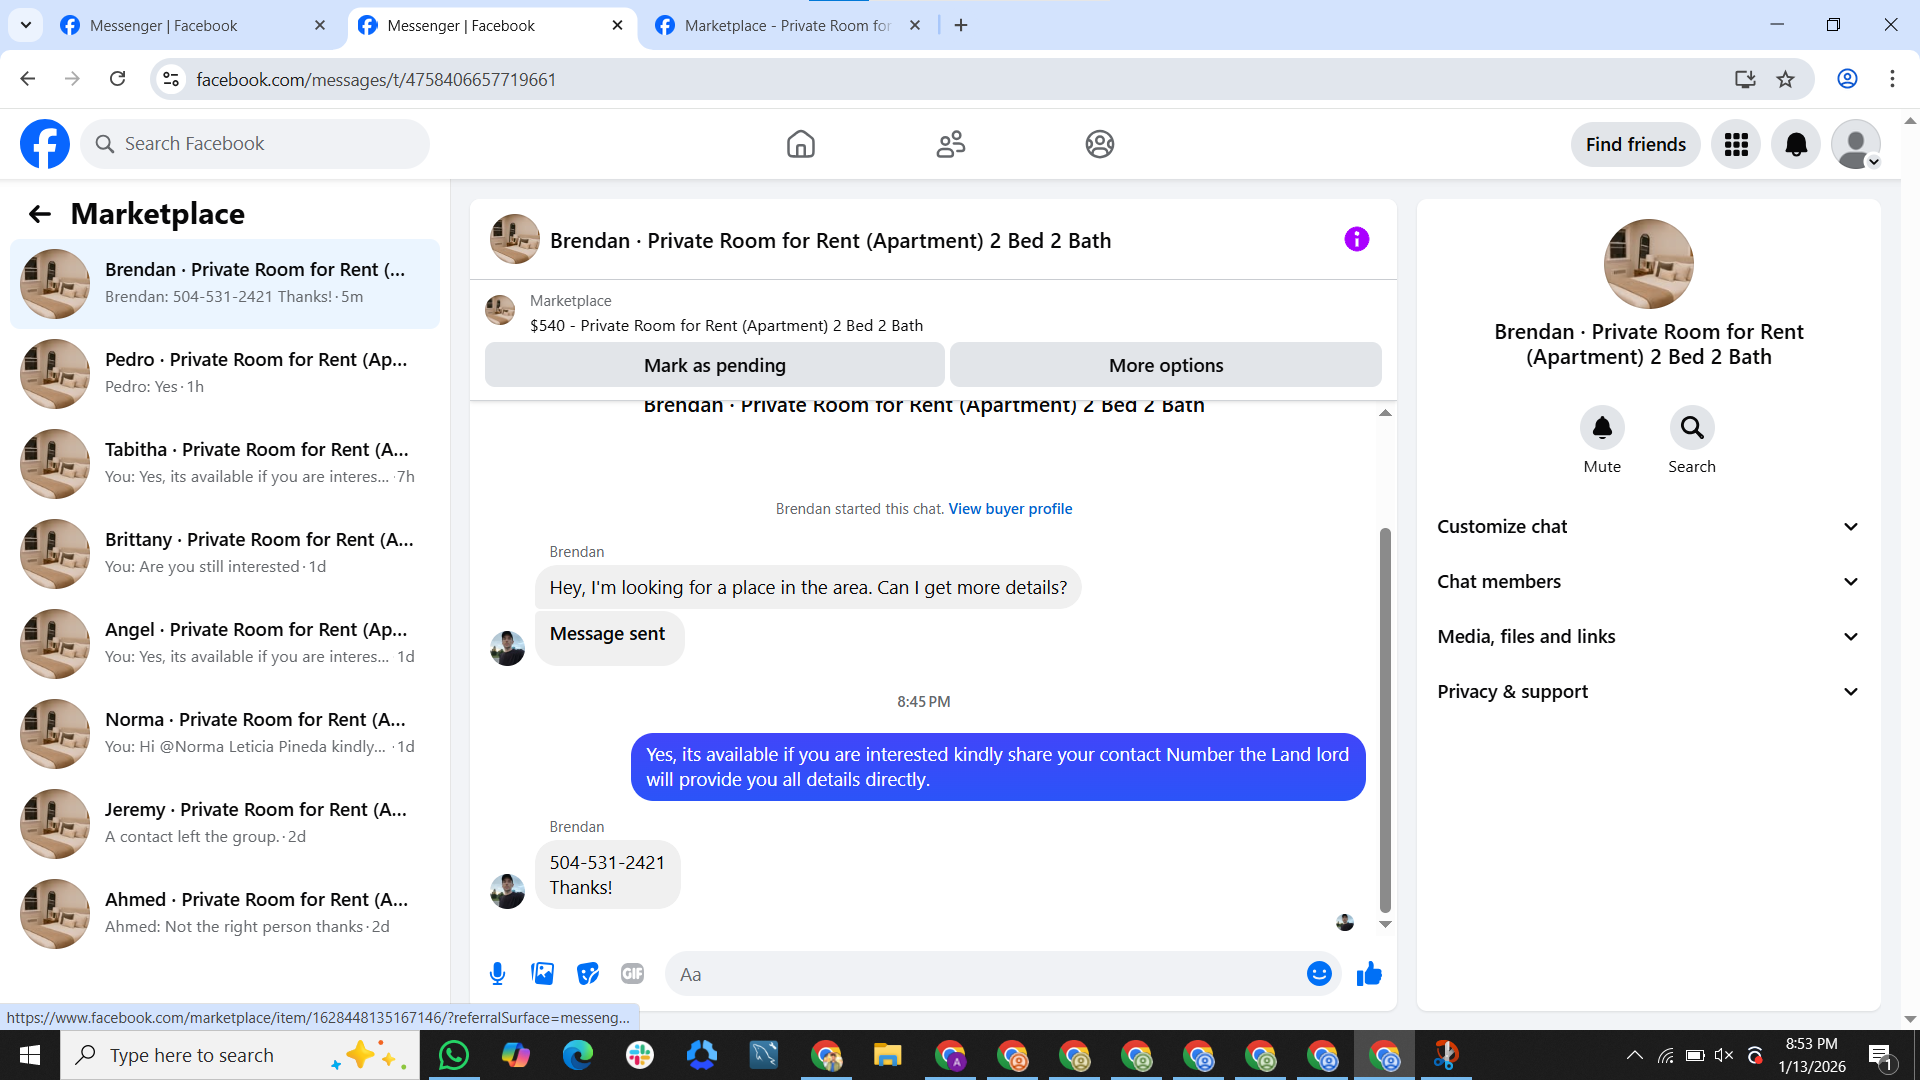Click the purple conversation info icon
Viewport: 1920px width, 1080px height.
[1356, 239]
